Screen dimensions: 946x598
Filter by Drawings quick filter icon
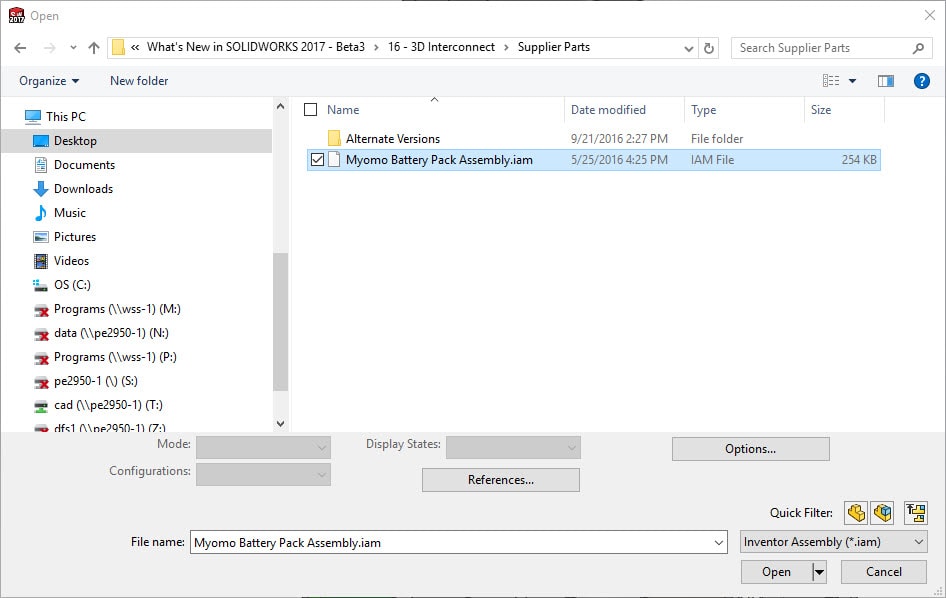[x=916, y=513]
